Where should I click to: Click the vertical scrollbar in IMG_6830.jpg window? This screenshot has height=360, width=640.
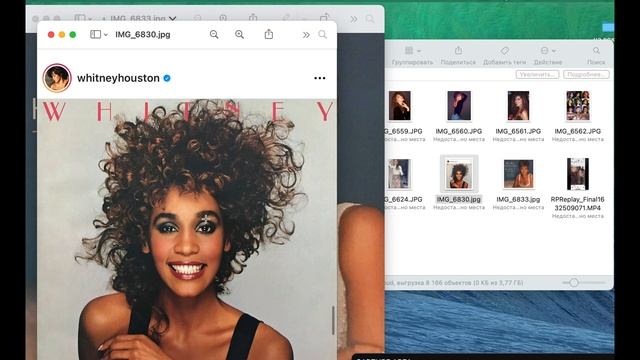[x=333, y=320]
